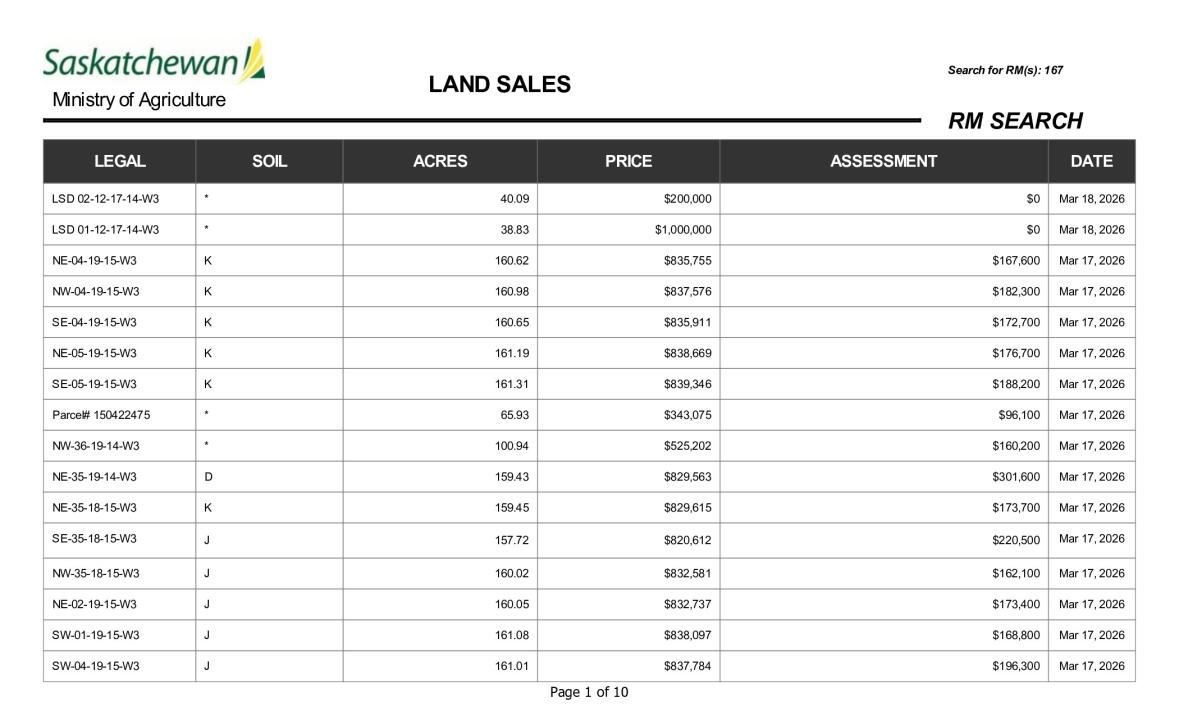The image size is (1179, 716).
Task: Select the Parcel# 150422475 row
Action: (x=589, y=415)
